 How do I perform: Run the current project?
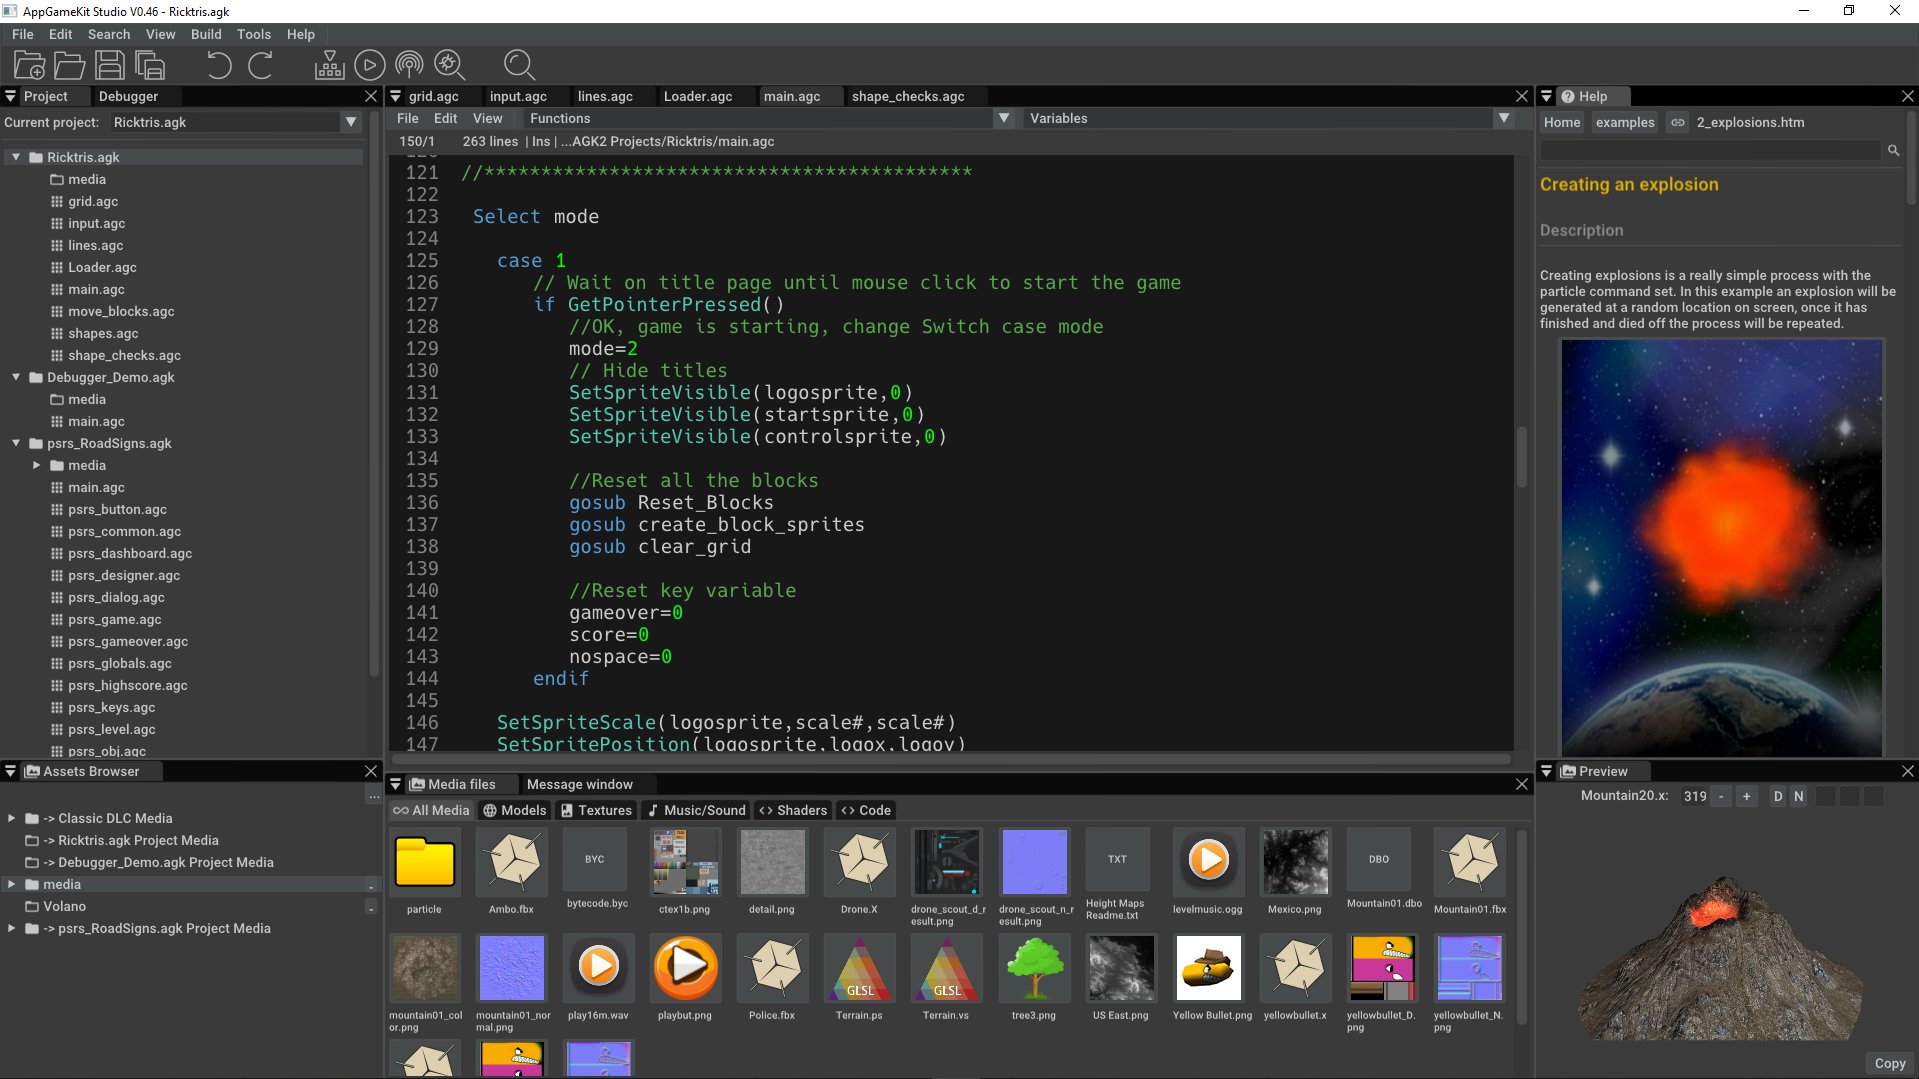[369, 65]
